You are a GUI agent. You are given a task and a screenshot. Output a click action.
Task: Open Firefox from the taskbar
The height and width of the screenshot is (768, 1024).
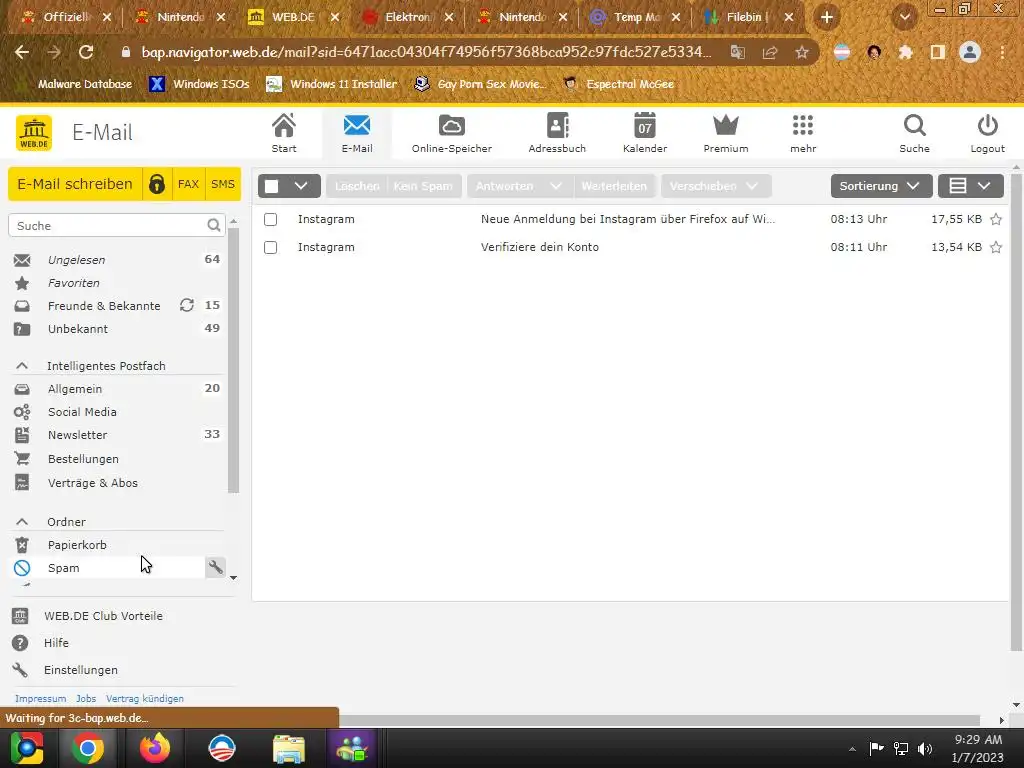pyautogui.click(x=155, y=748)
